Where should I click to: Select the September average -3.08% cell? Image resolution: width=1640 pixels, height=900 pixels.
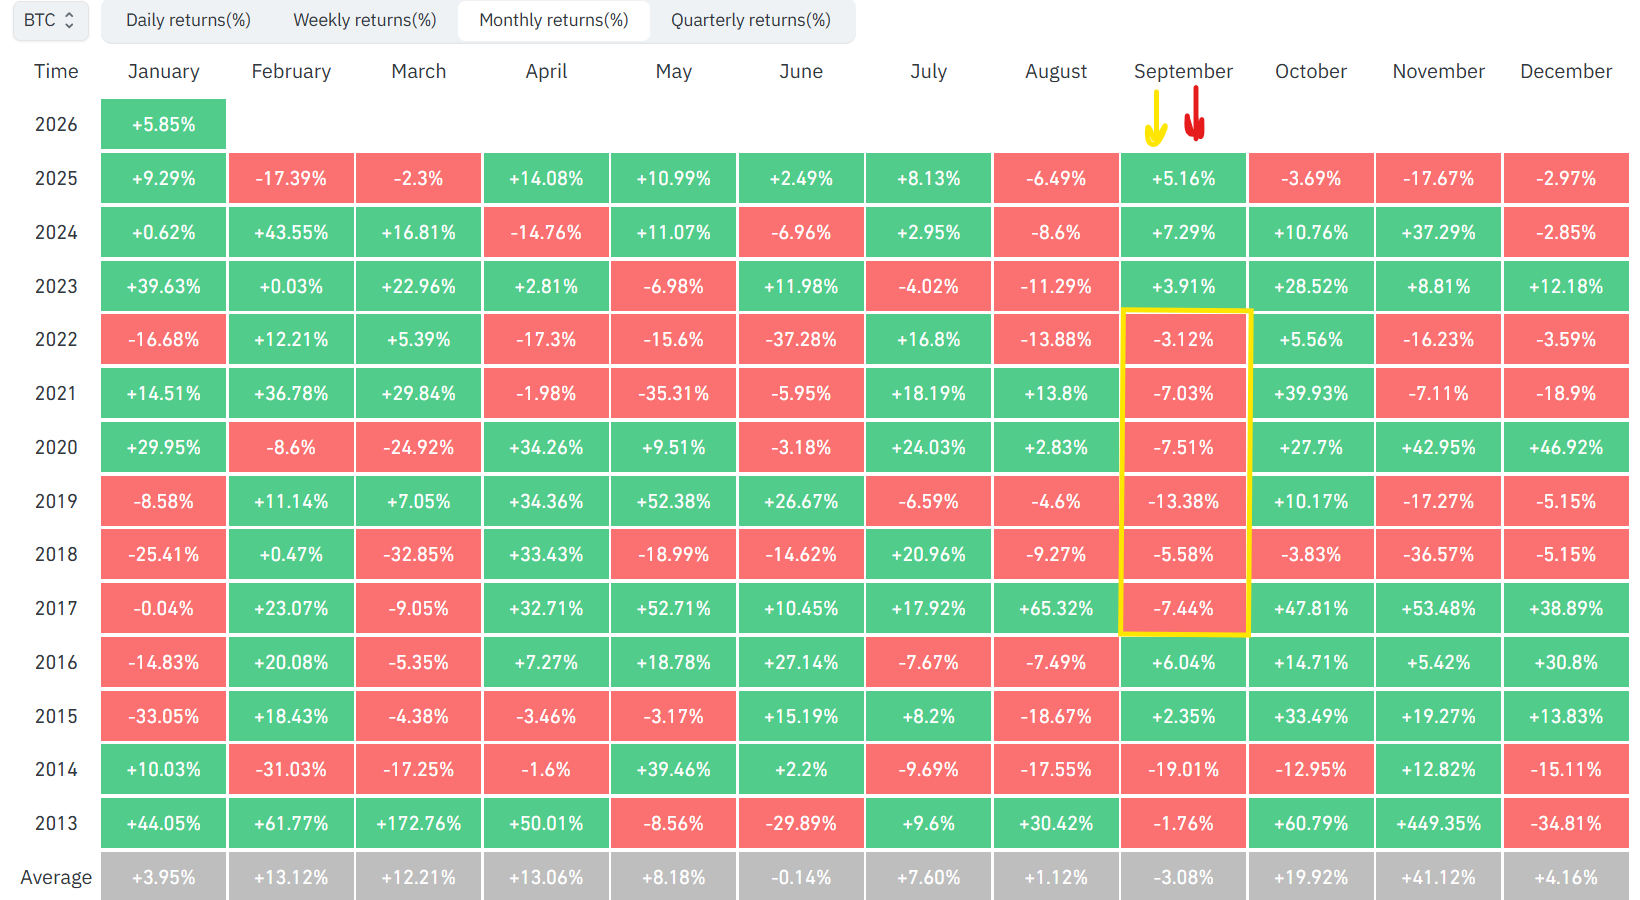pyautogui.click(x=1183, y=877)
